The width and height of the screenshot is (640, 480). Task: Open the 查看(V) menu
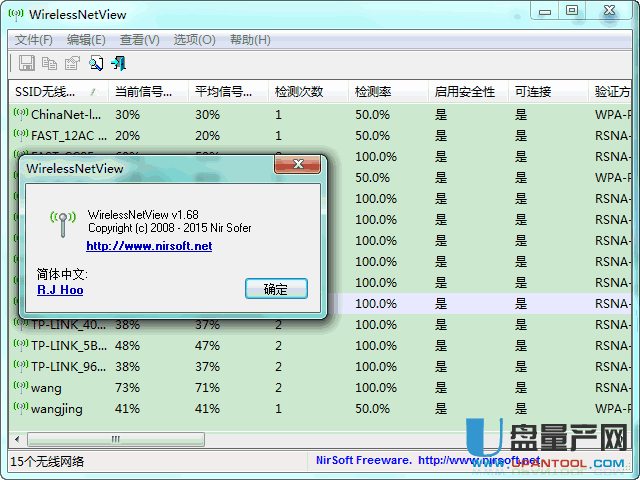click(x=140, y=40)
